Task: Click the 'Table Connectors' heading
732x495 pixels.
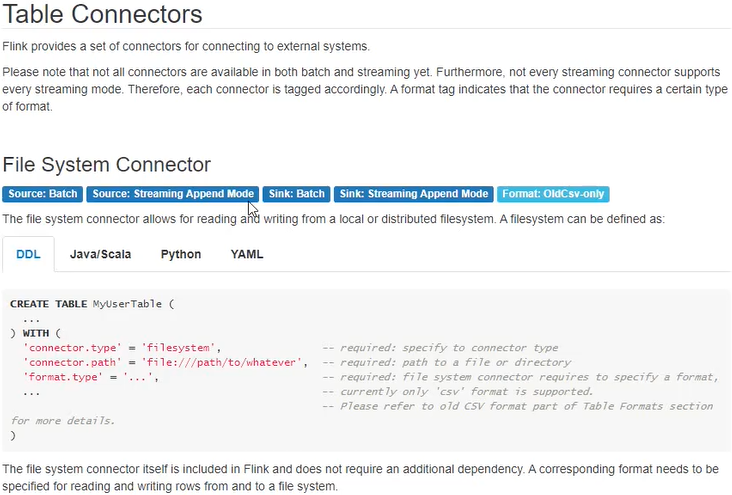Action: coord(103,14)
